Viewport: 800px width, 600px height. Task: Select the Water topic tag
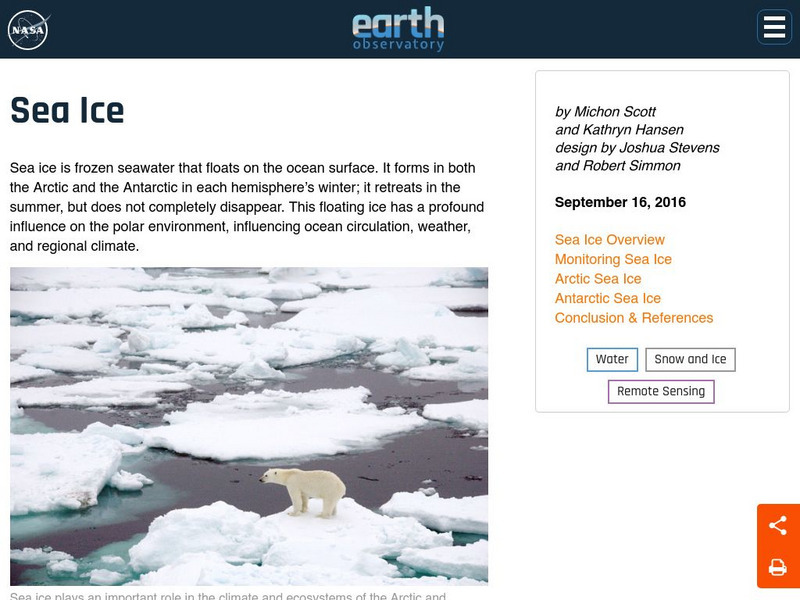612,359
